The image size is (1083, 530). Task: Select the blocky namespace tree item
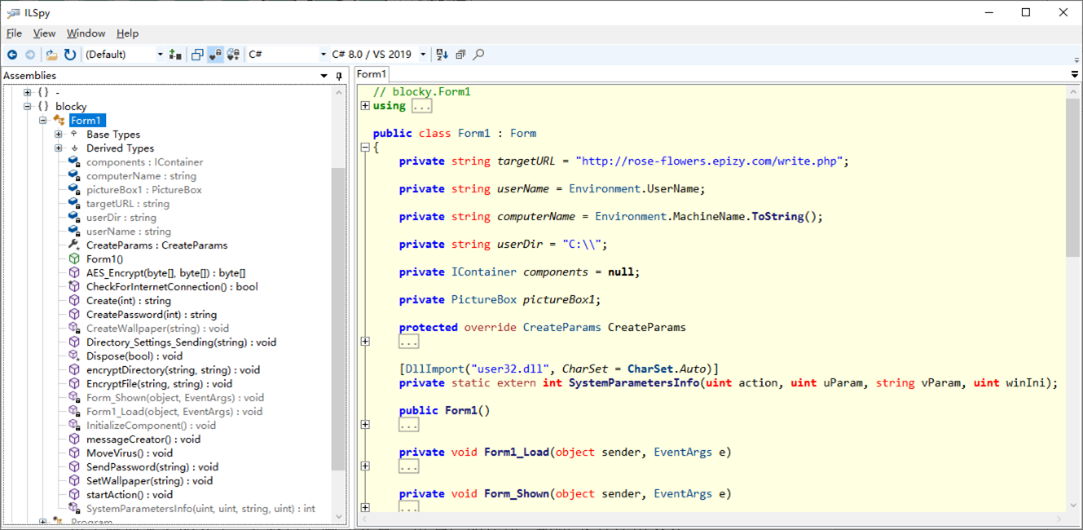71,106
